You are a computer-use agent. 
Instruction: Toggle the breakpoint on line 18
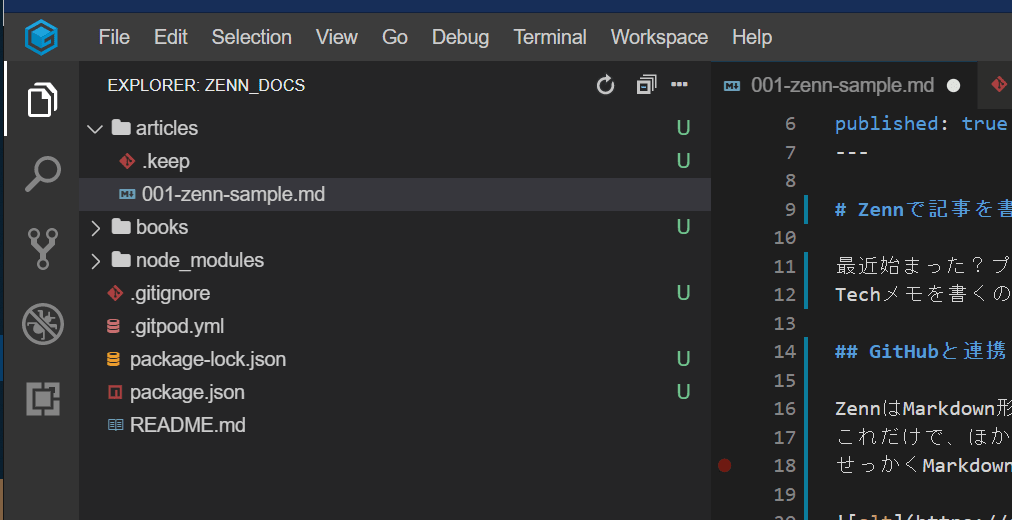pyautogui.click(x=725, y=465)
